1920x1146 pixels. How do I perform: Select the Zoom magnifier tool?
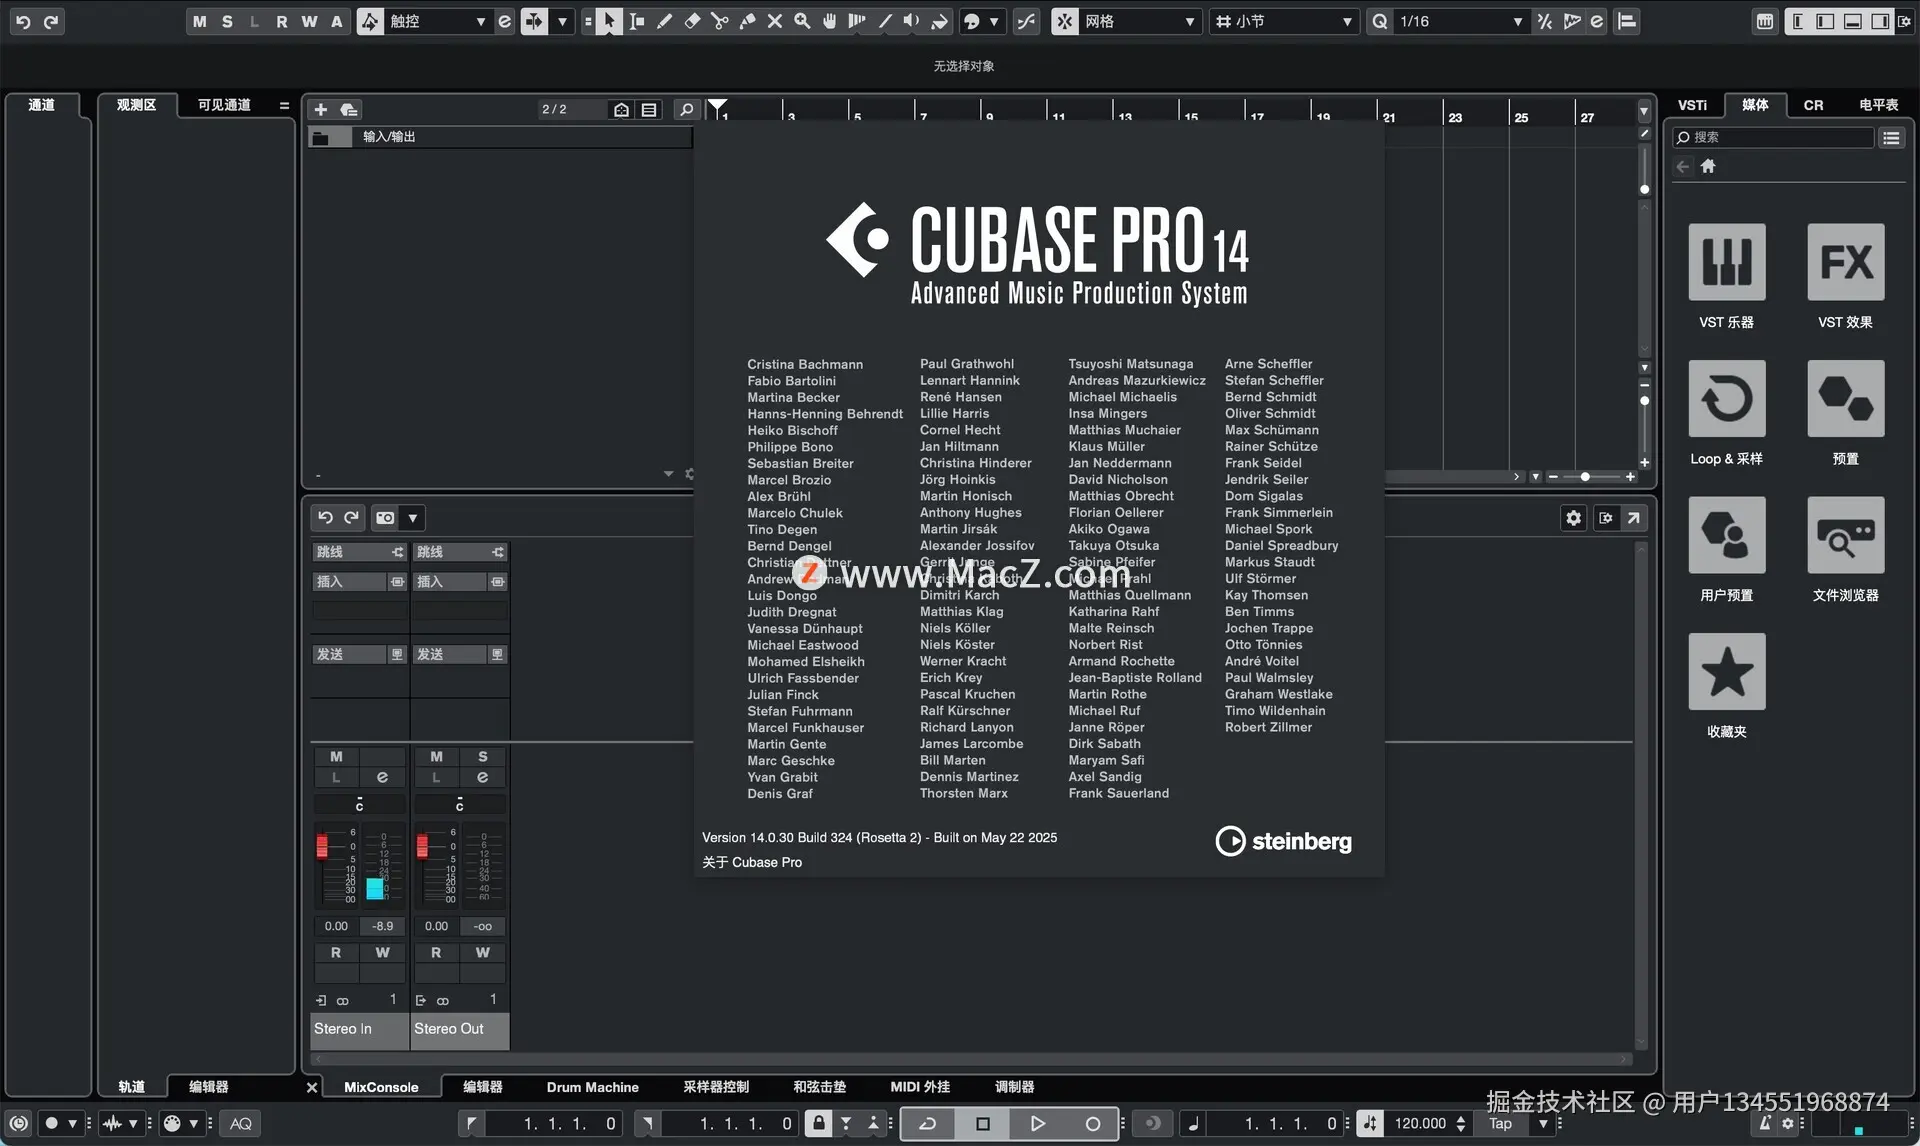(802, 21)
